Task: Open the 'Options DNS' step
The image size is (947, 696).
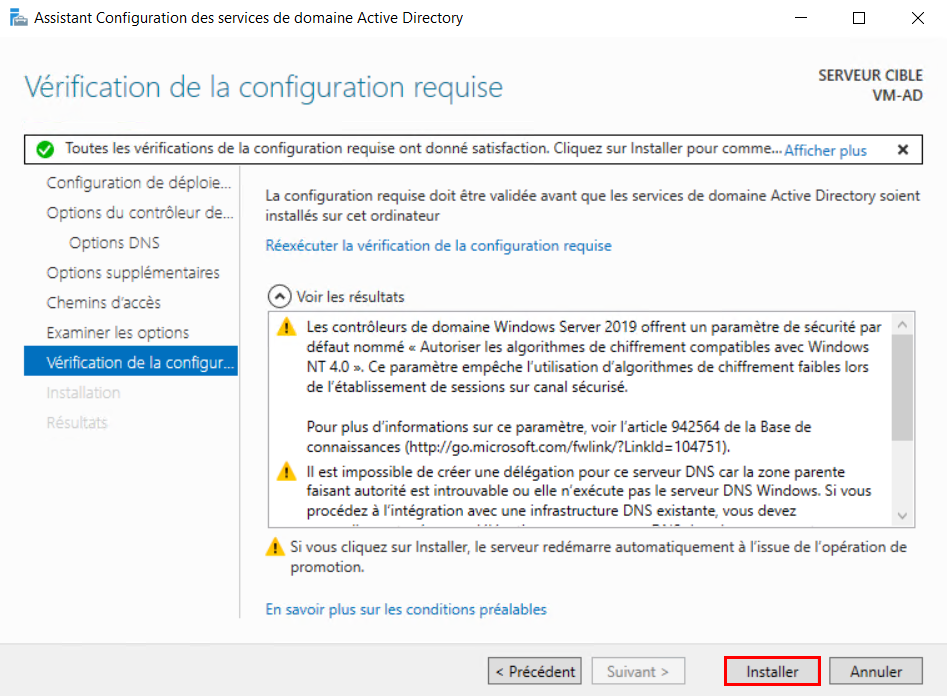Action: pyautogui.click(x=114, y=243)
